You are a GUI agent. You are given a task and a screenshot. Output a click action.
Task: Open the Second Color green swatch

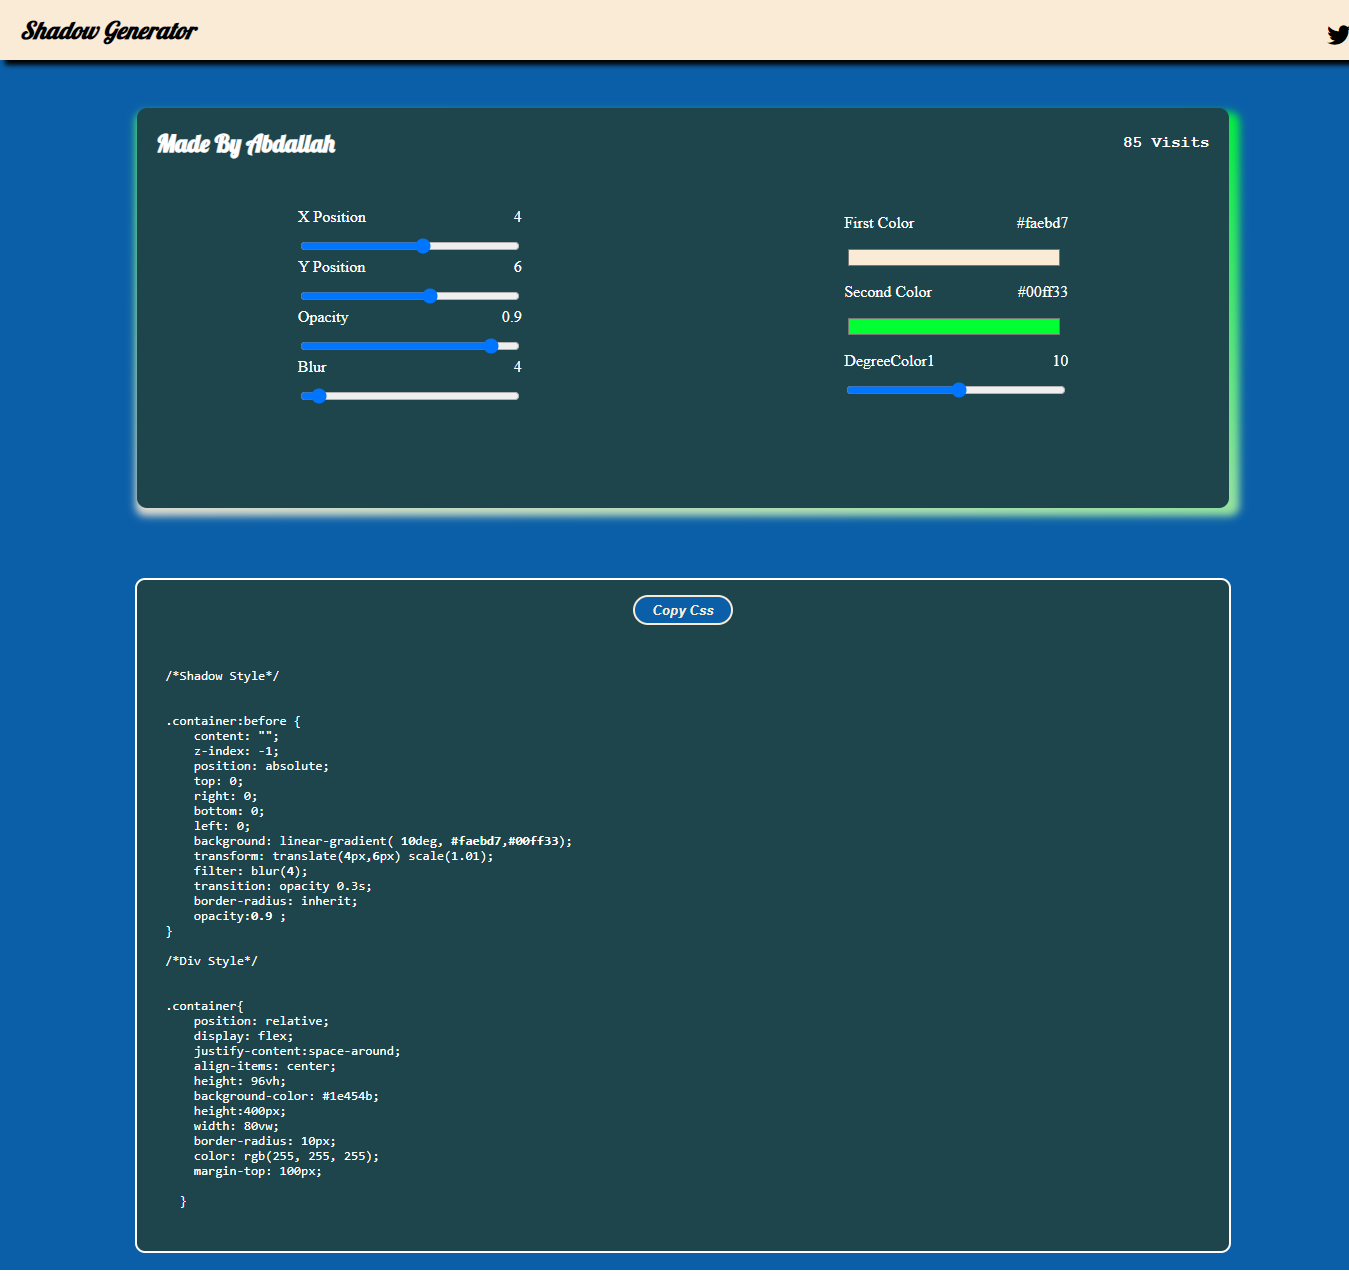point(954,327)
